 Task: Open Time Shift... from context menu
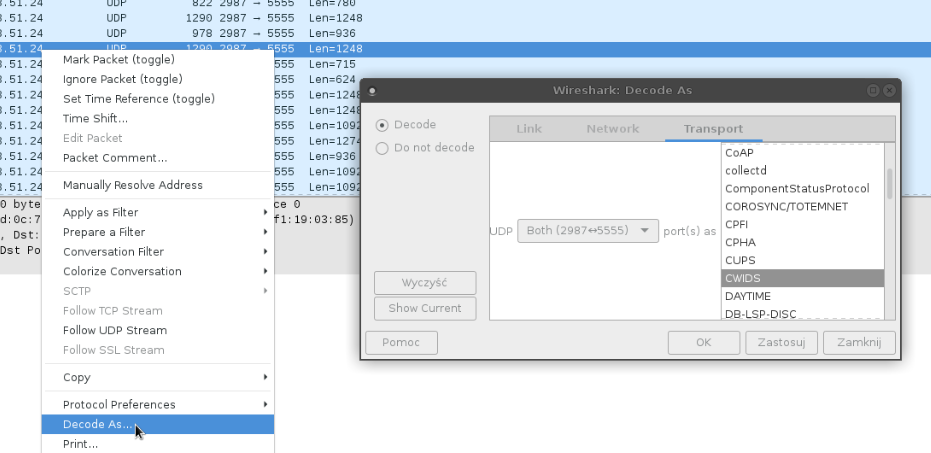click(x=157, y=118)
